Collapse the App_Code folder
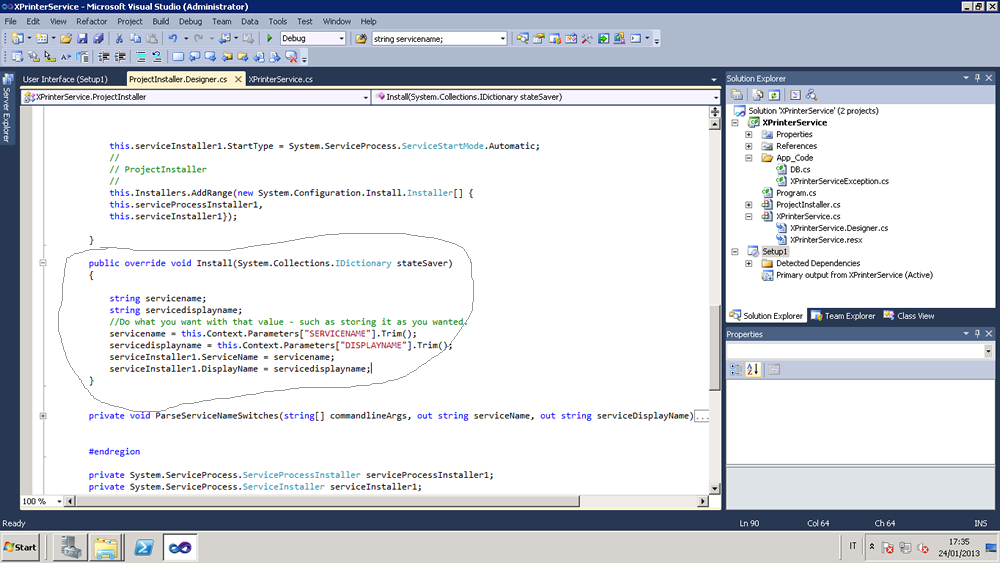Image resolution: width=1000 pixels, height=563 pixels. tap(749, 157)
